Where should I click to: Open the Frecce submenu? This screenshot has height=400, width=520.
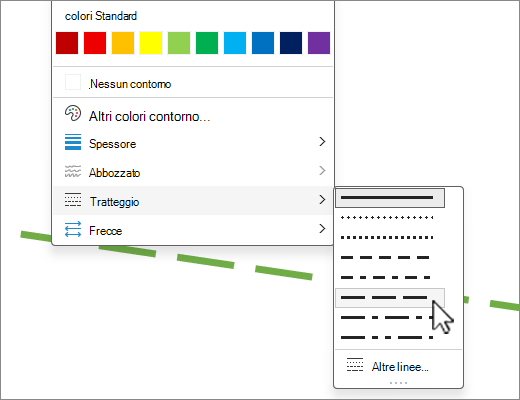[193, 230]
